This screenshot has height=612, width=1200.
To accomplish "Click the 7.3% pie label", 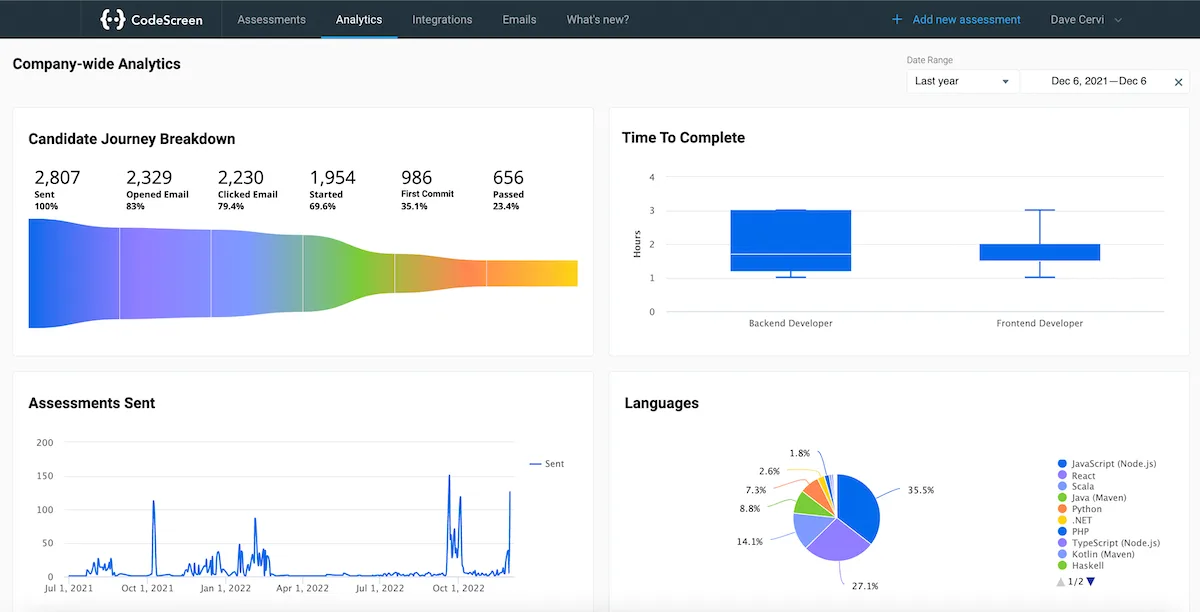I will point(756,490).
